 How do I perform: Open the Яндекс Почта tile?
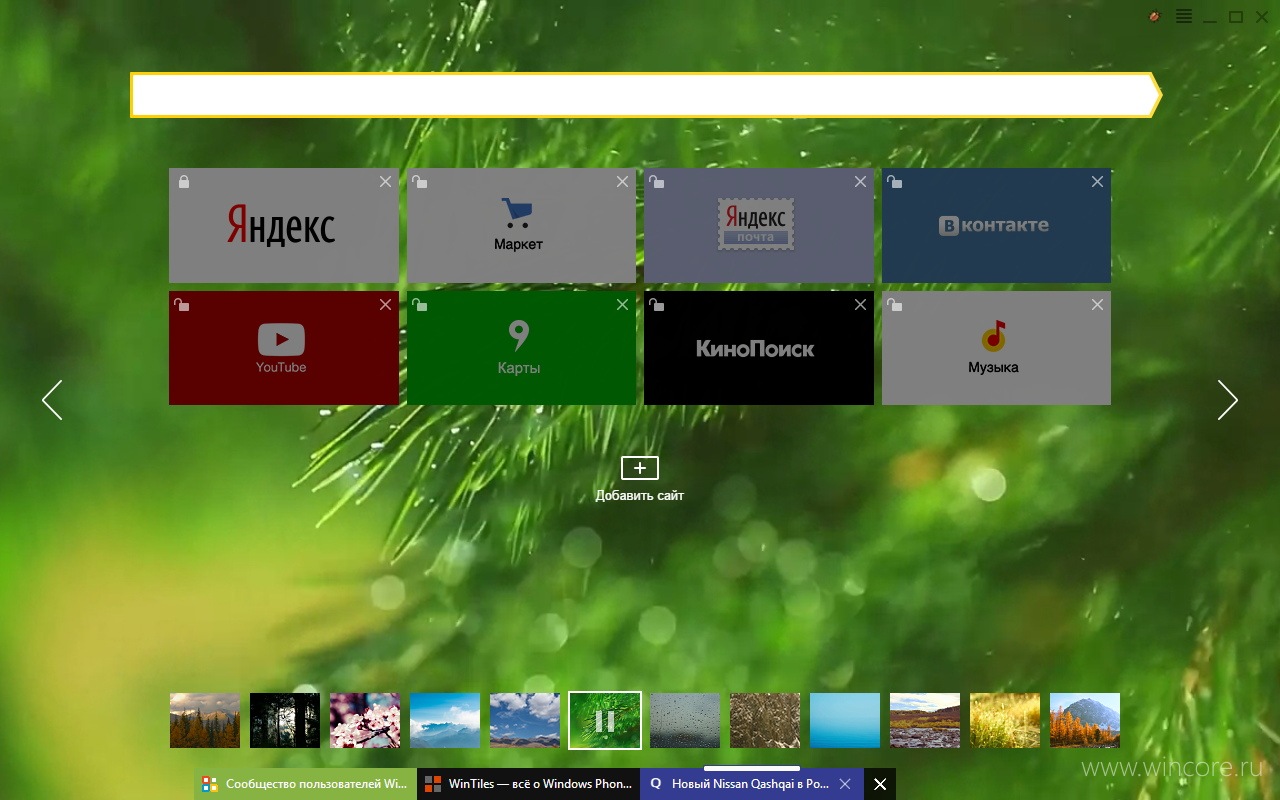(x=759, y=226)
